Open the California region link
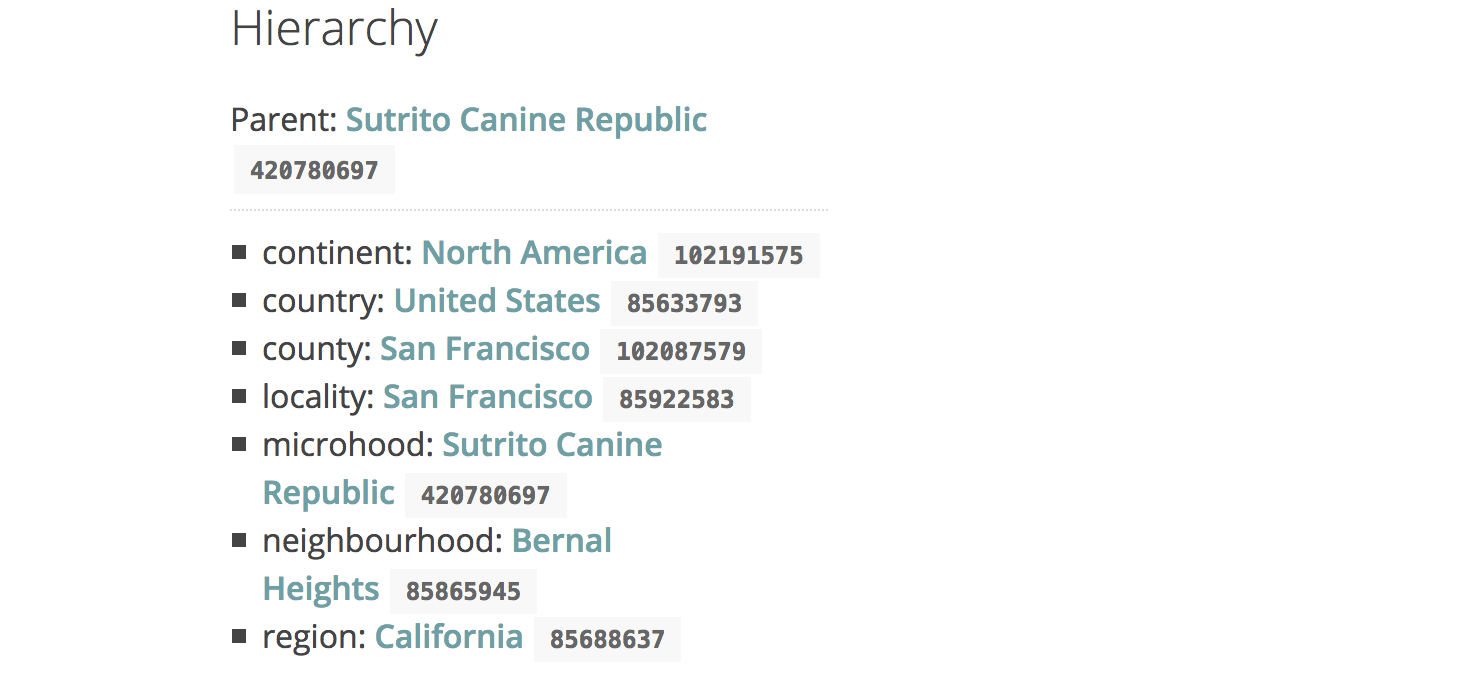This screenshot has height=682, width=1464. 449,637
